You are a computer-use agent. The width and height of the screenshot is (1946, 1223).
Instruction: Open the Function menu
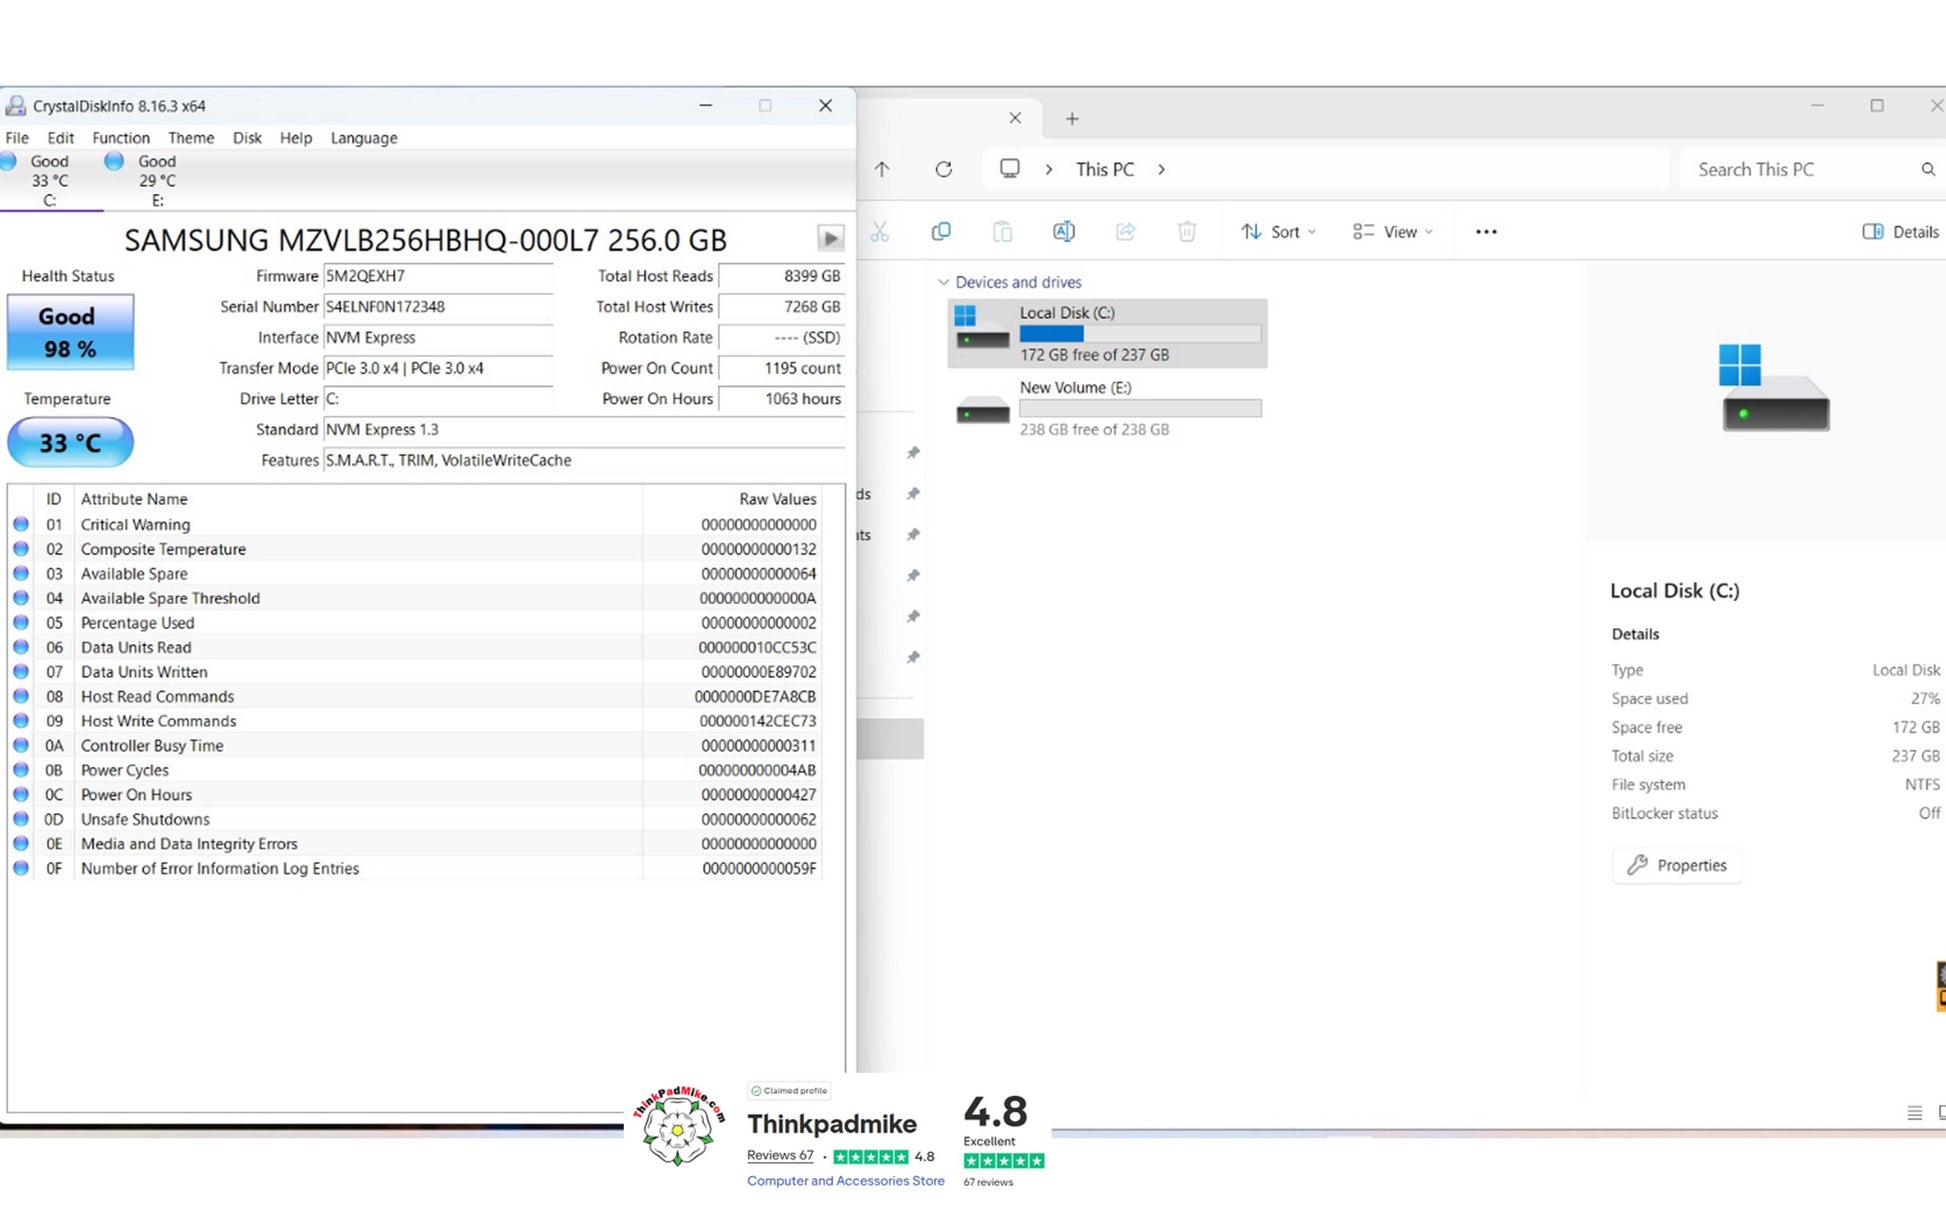[120, 138]
